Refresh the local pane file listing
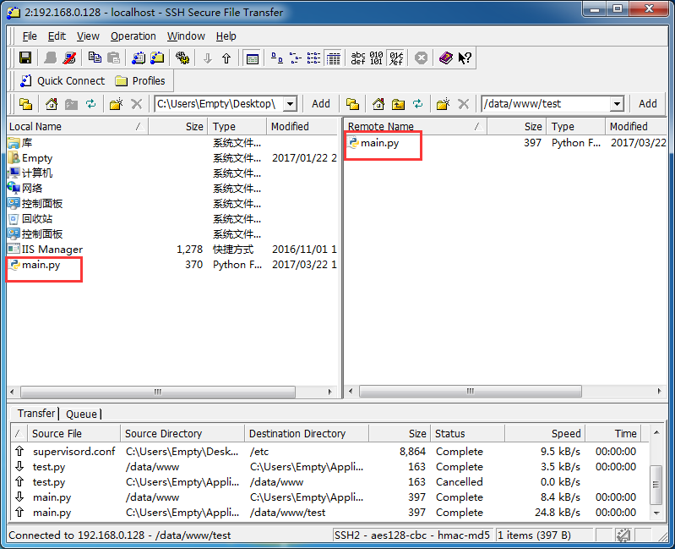The width and height of the screenshot is (675, 549). click(91, 104)
